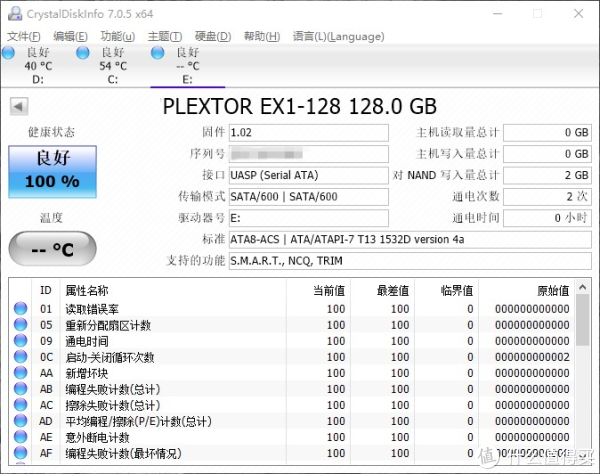Open the 帮助(H) menu
The height and width of the screenshot is (474, 600).
(262, 36)
